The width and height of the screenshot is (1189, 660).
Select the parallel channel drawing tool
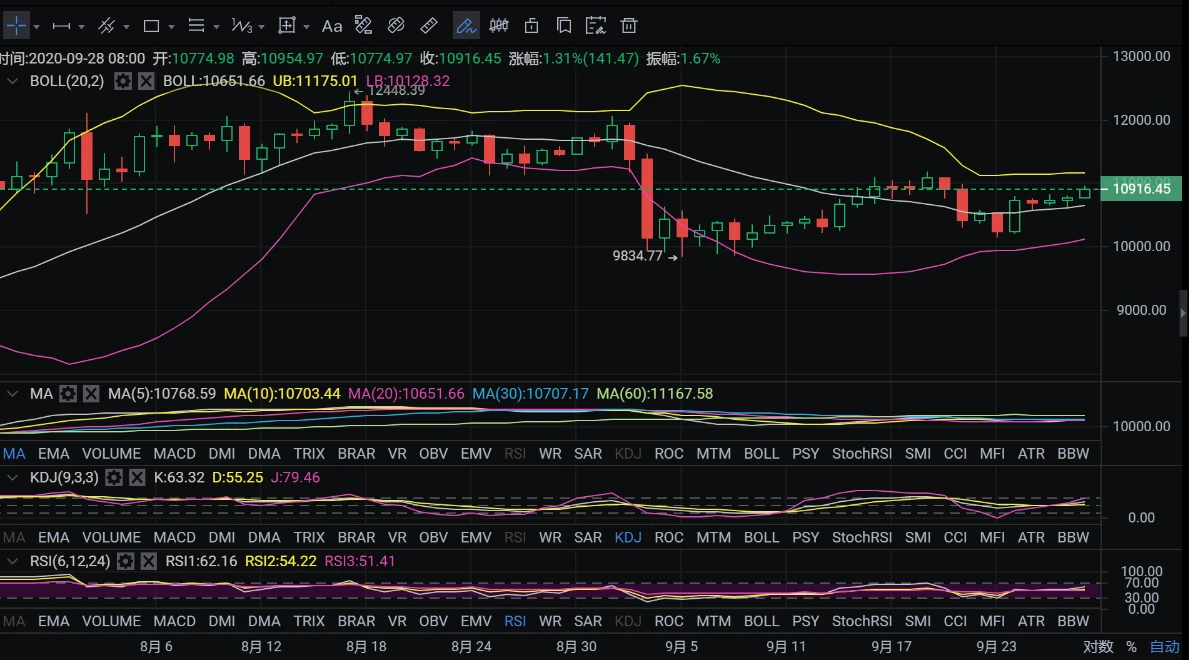[x=106, y=26]
